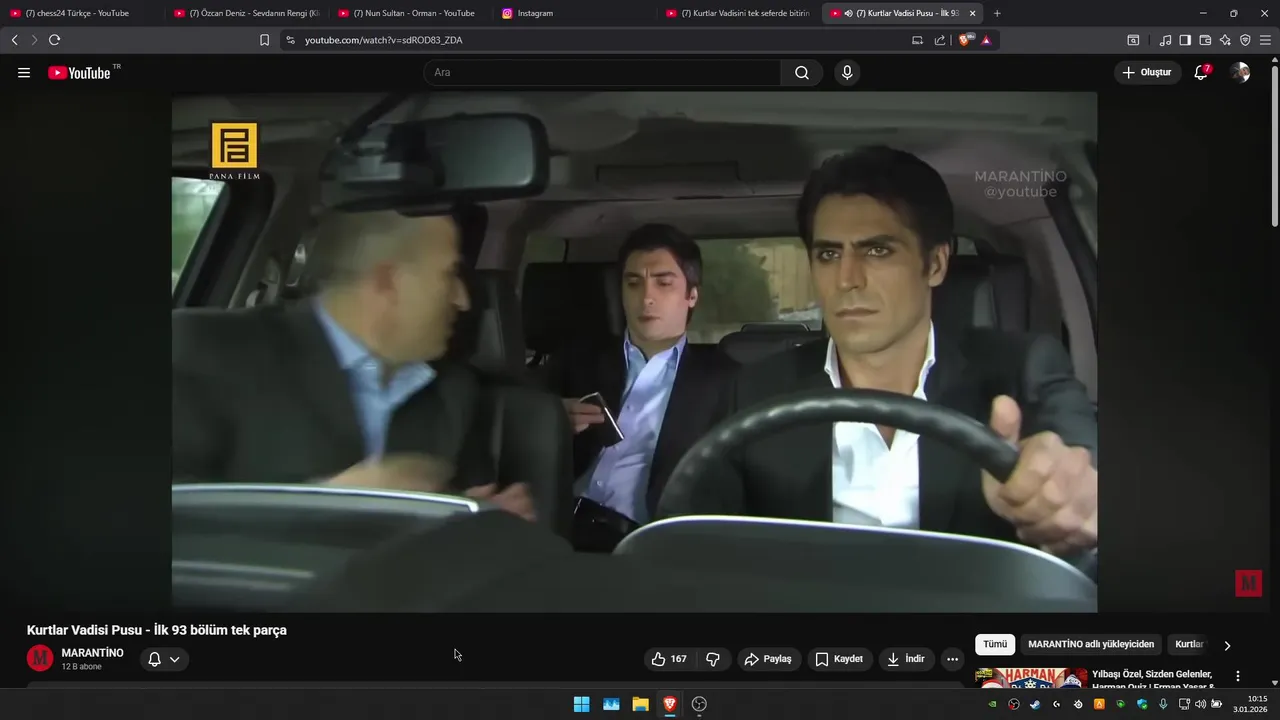Select the Tümü filter chip
The width and height of the screenshot is (1280, 720).
point(995,645)
